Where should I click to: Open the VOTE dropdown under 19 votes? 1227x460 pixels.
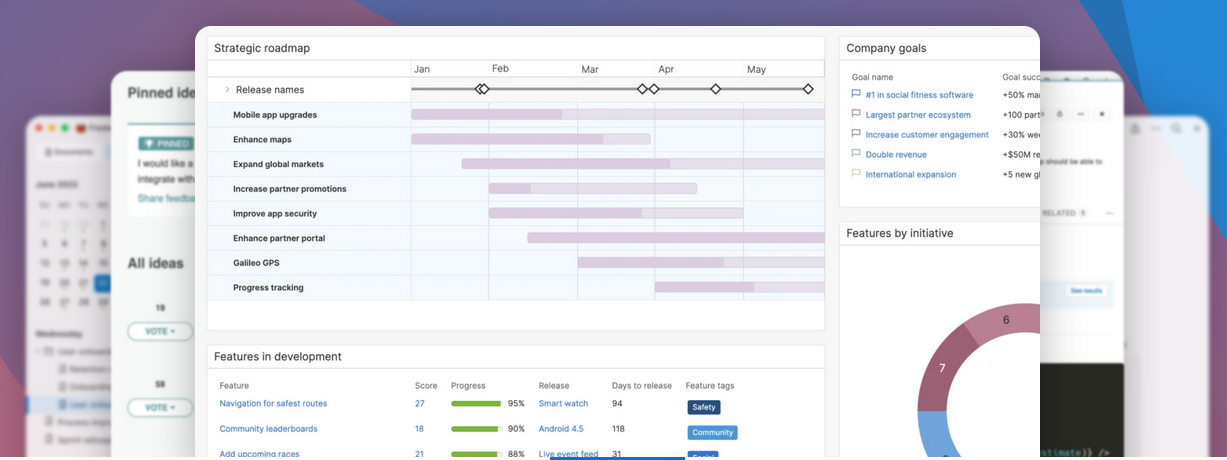[159, 331]
